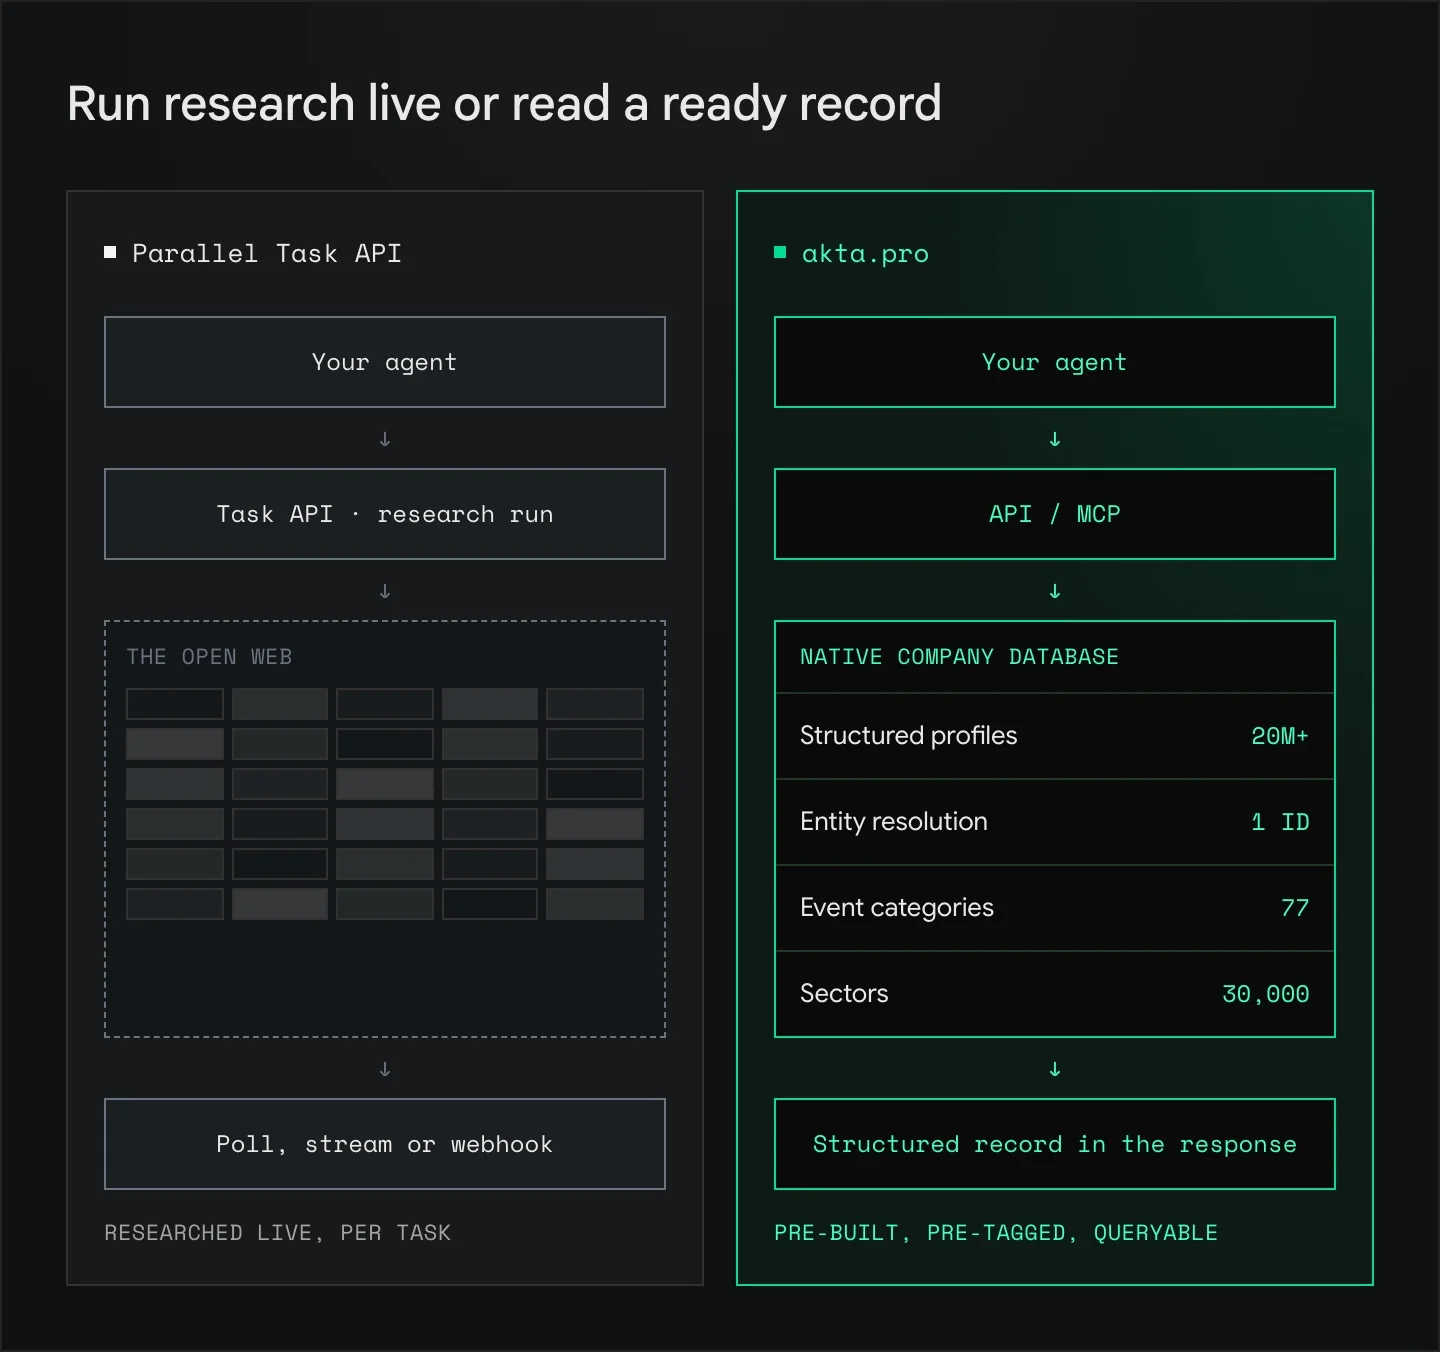Click the "Task API · research run" box

[385, 514]
